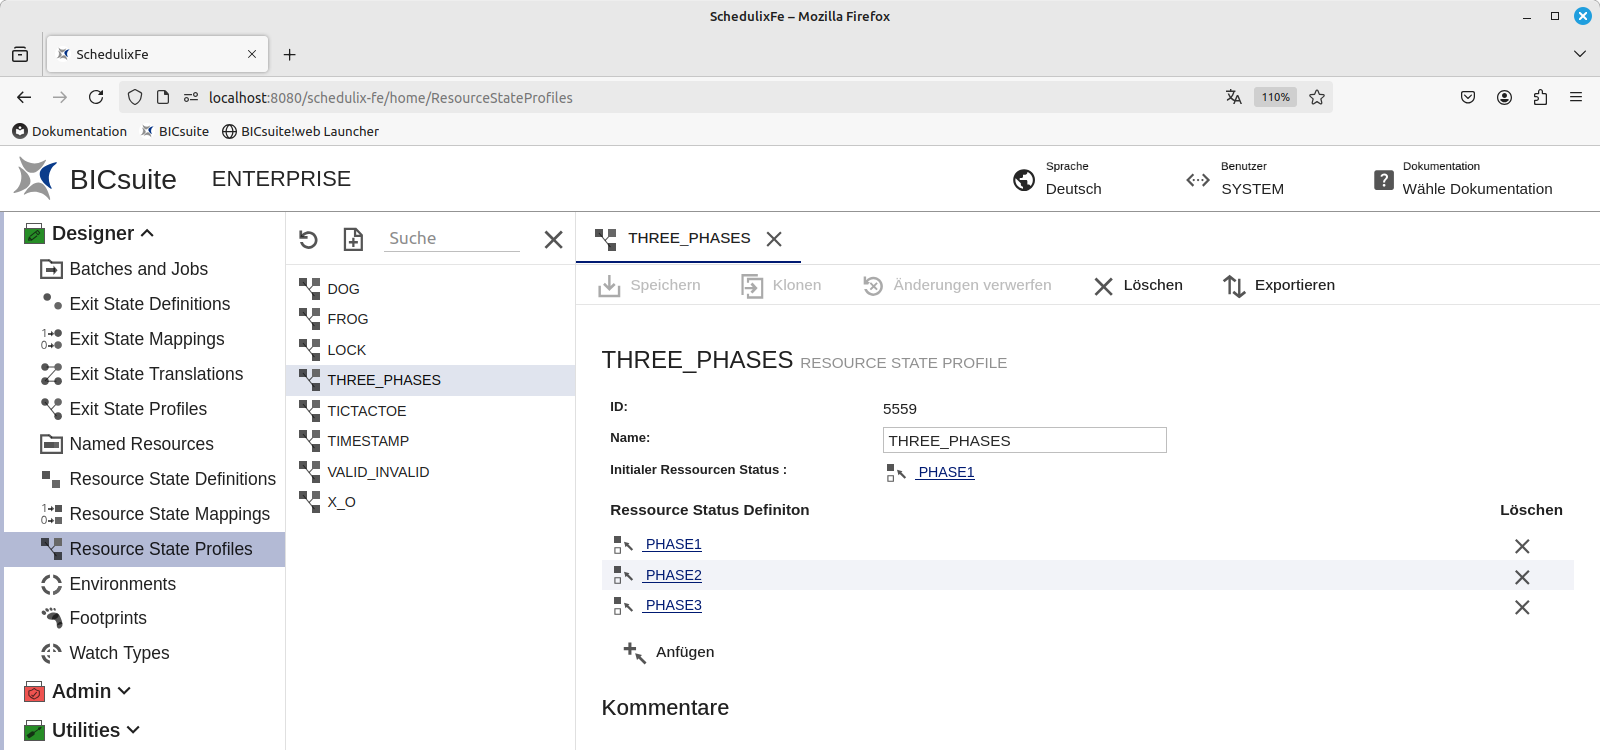The image size is (1600, 750).
Task: Click the new profile document icon
Action: click(353, 239)
